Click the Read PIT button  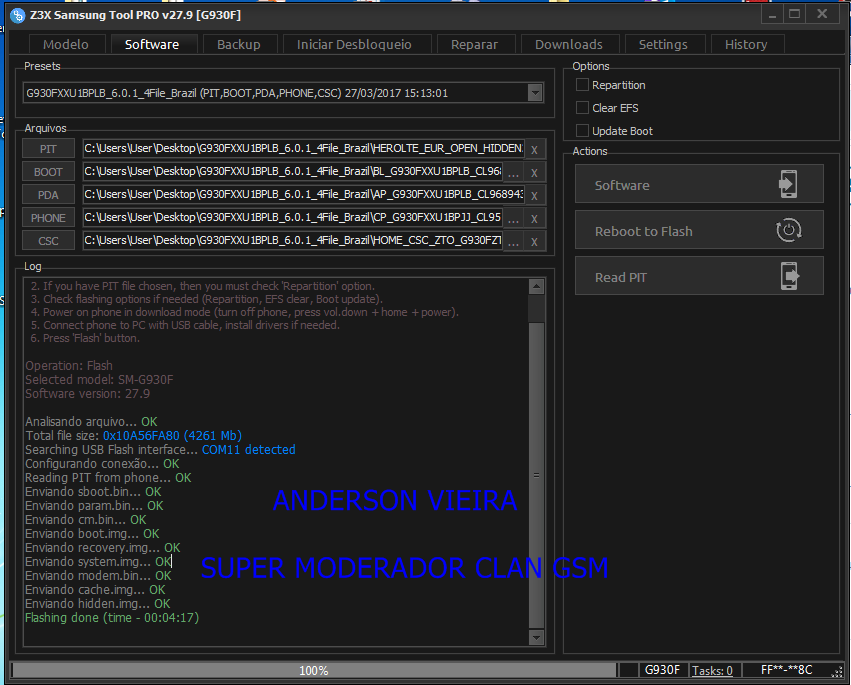point(699,276)
